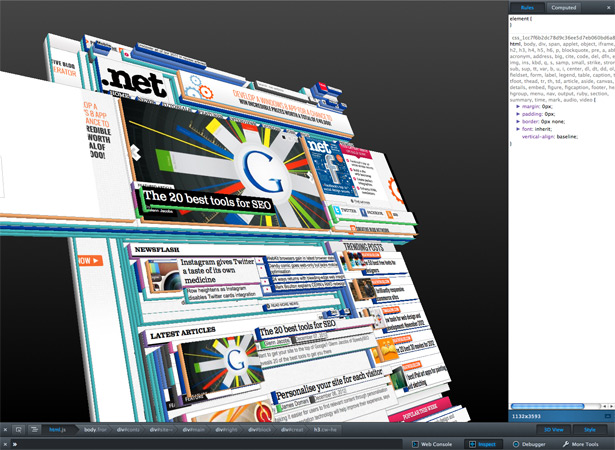Screen dimensions: 615x450
Task: Select the div#creat breadcrumb
Action: pos(292,430)
